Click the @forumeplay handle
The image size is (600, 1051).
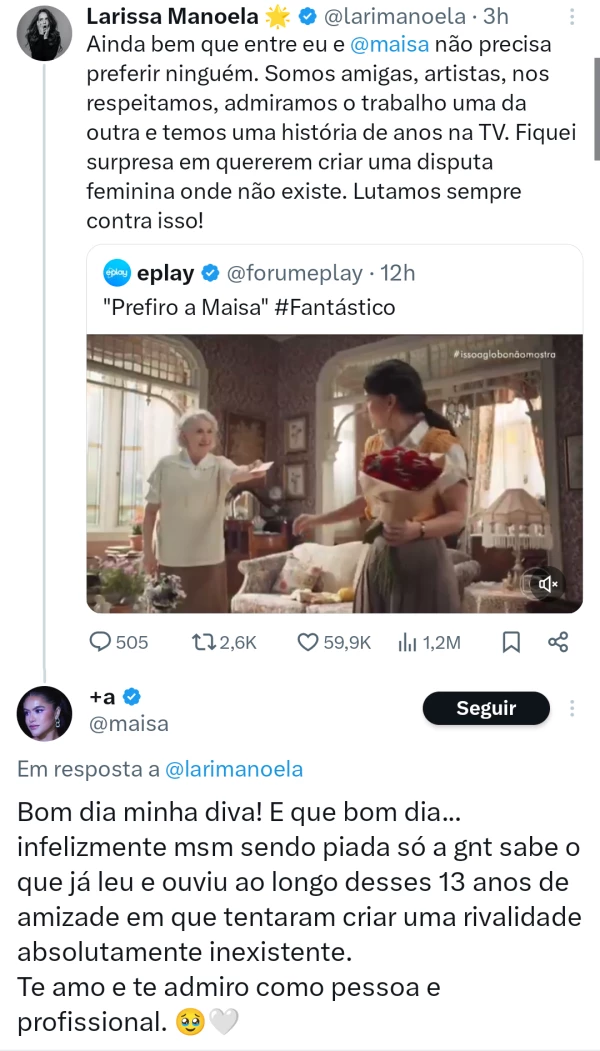[289, 272]
